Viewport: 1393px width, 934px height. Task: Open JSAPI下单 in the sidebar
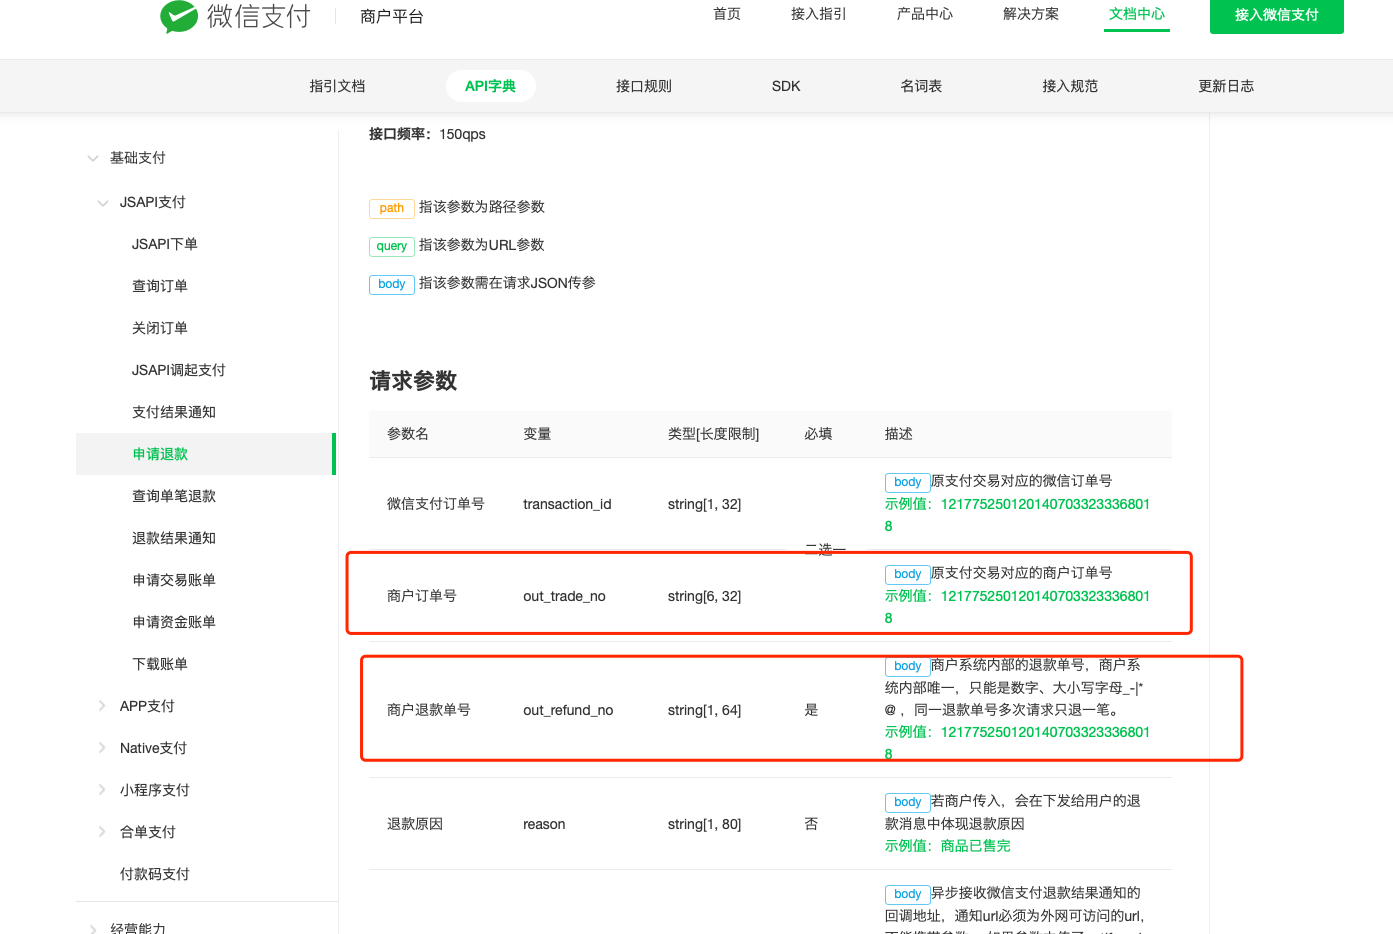pos(165,244)
